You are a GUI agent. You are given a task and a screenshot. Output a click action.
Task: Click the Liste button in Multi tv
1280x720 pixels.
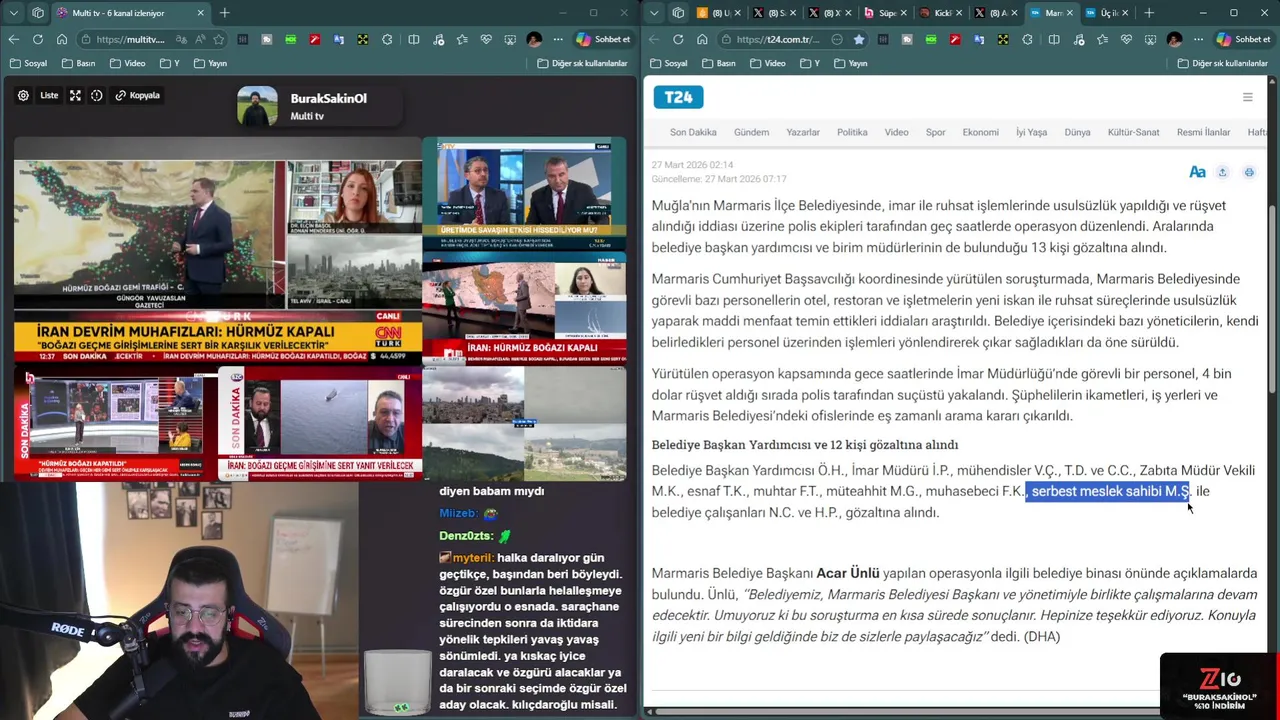pos(49,95)
